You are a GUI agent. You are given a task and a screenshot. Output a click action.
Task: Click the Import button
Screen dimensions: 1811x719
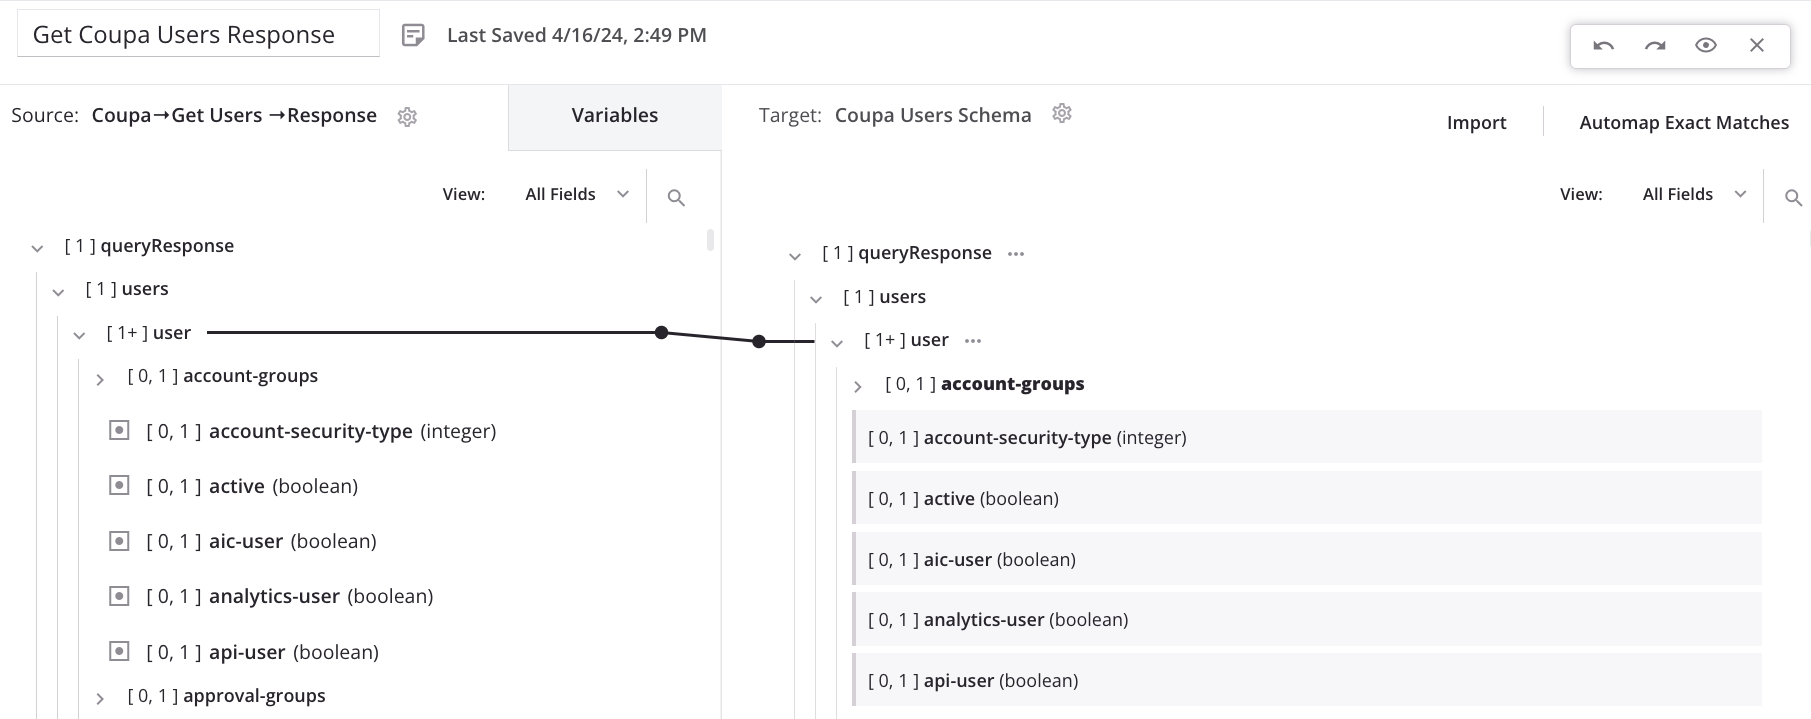(1476, 122)
